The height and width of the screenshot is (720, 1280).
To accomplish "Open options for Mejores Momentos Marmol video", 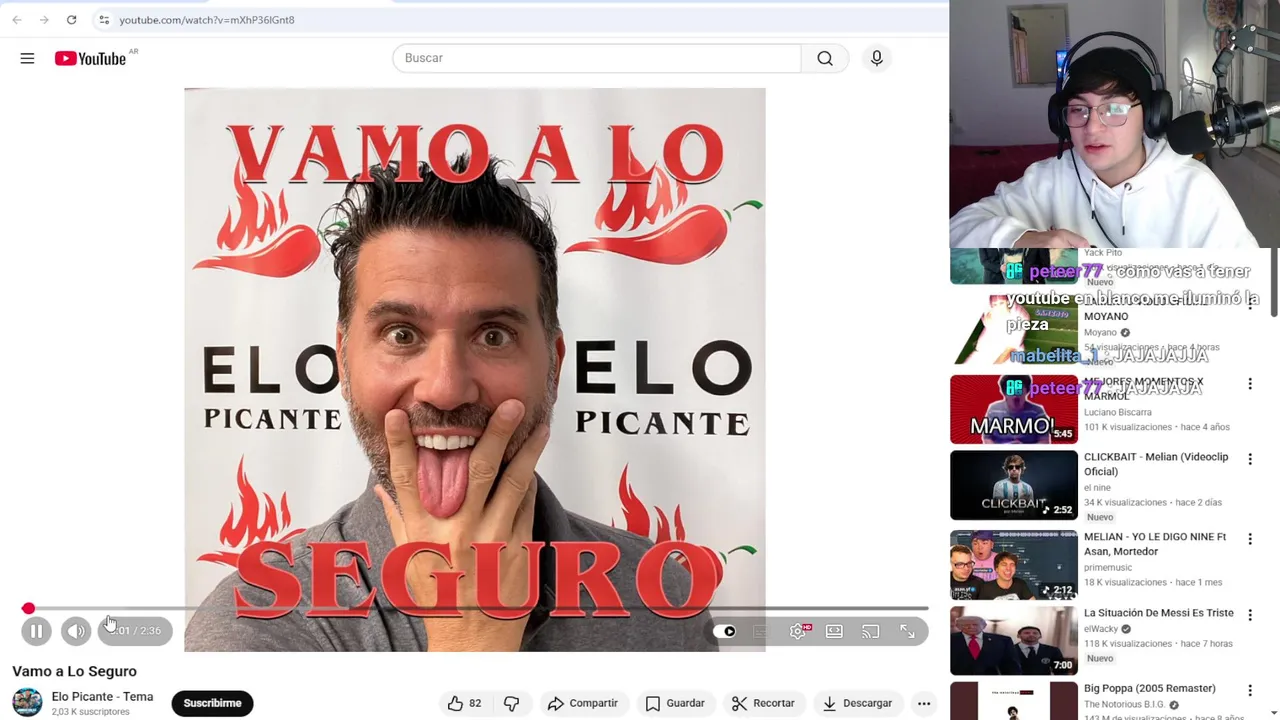I will pyautogui.click(x=1250, y=384).
